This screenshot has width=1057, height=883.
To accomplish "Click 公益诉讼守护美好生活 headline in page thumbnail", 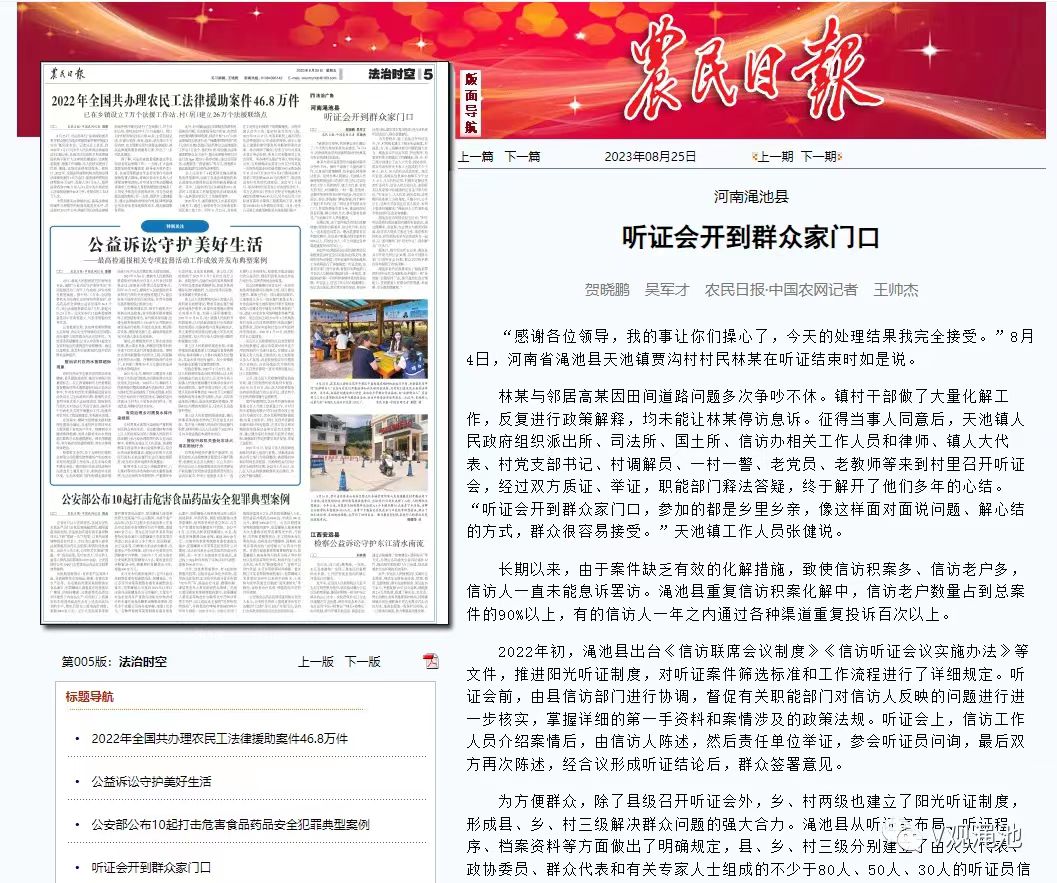I will (x=175, y=245).
